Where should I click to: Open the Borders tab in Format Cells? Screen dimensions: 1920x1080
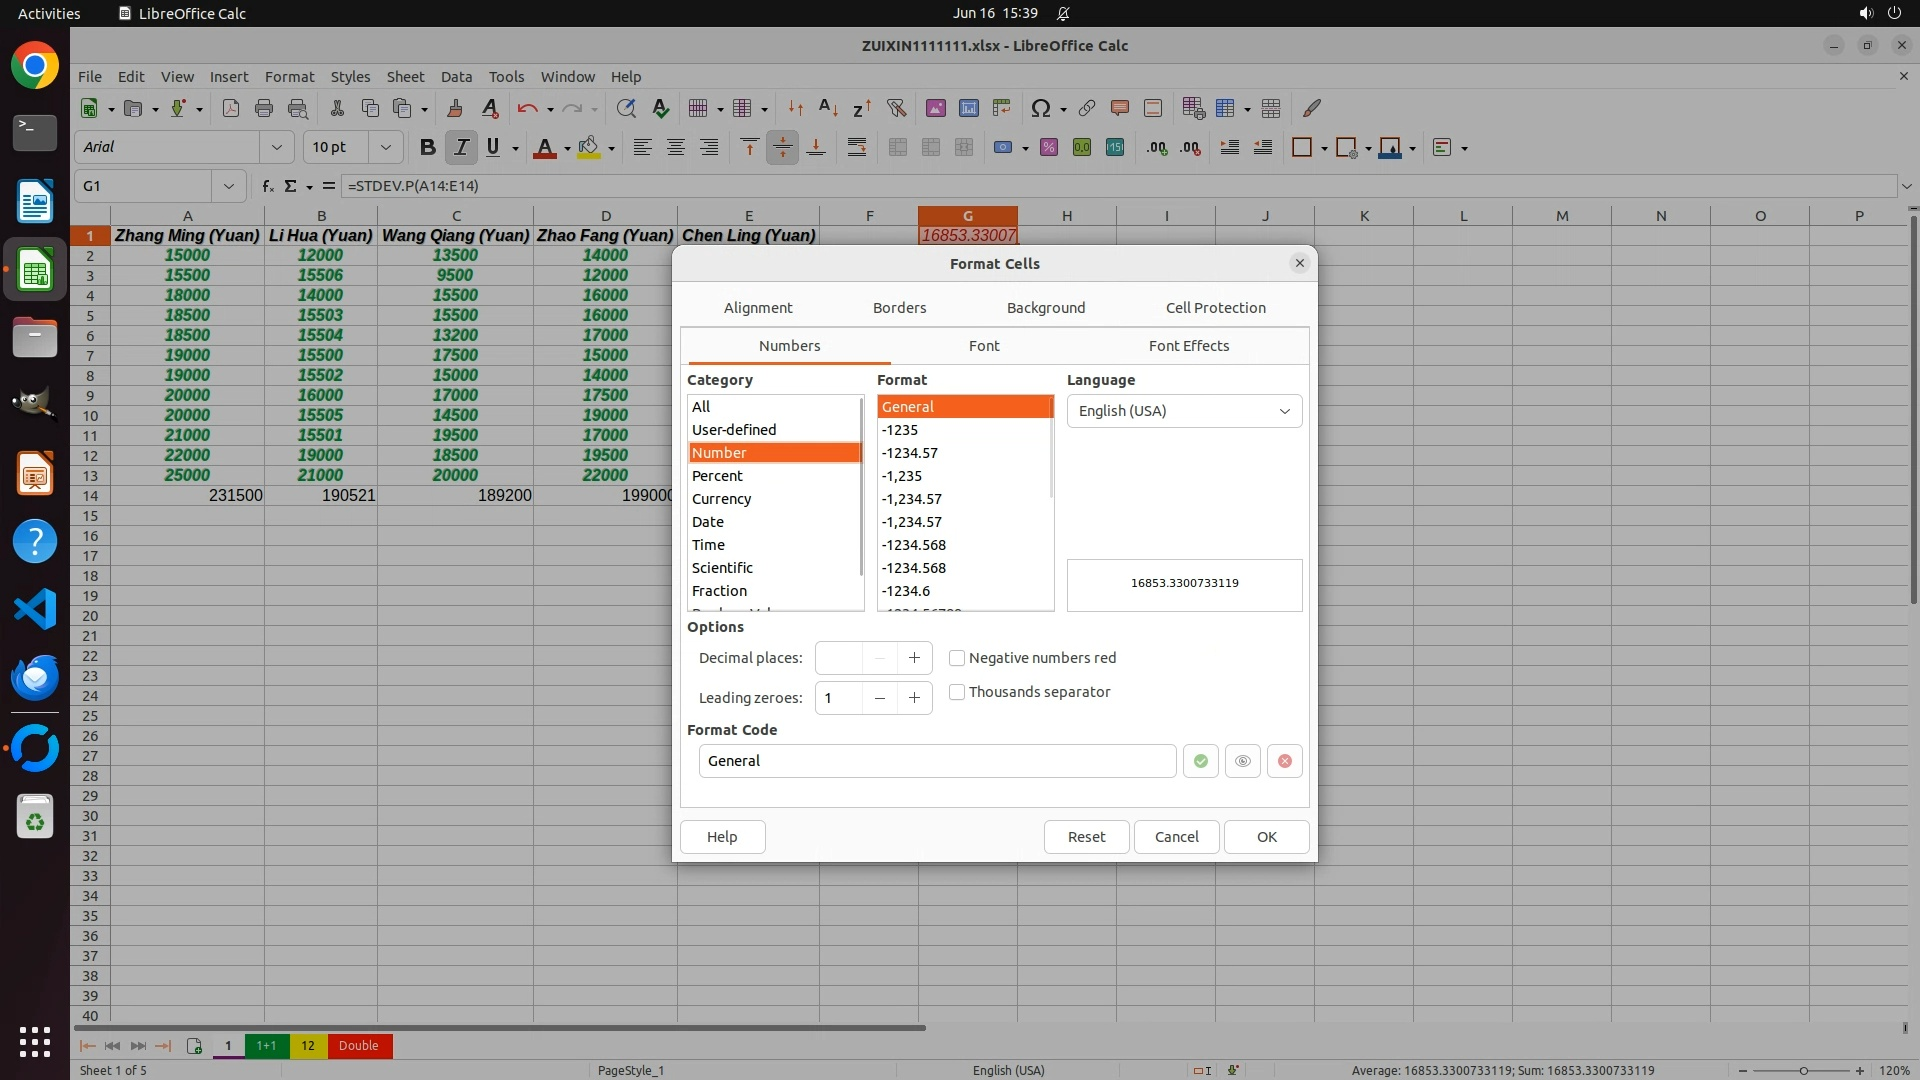(899, 308)
